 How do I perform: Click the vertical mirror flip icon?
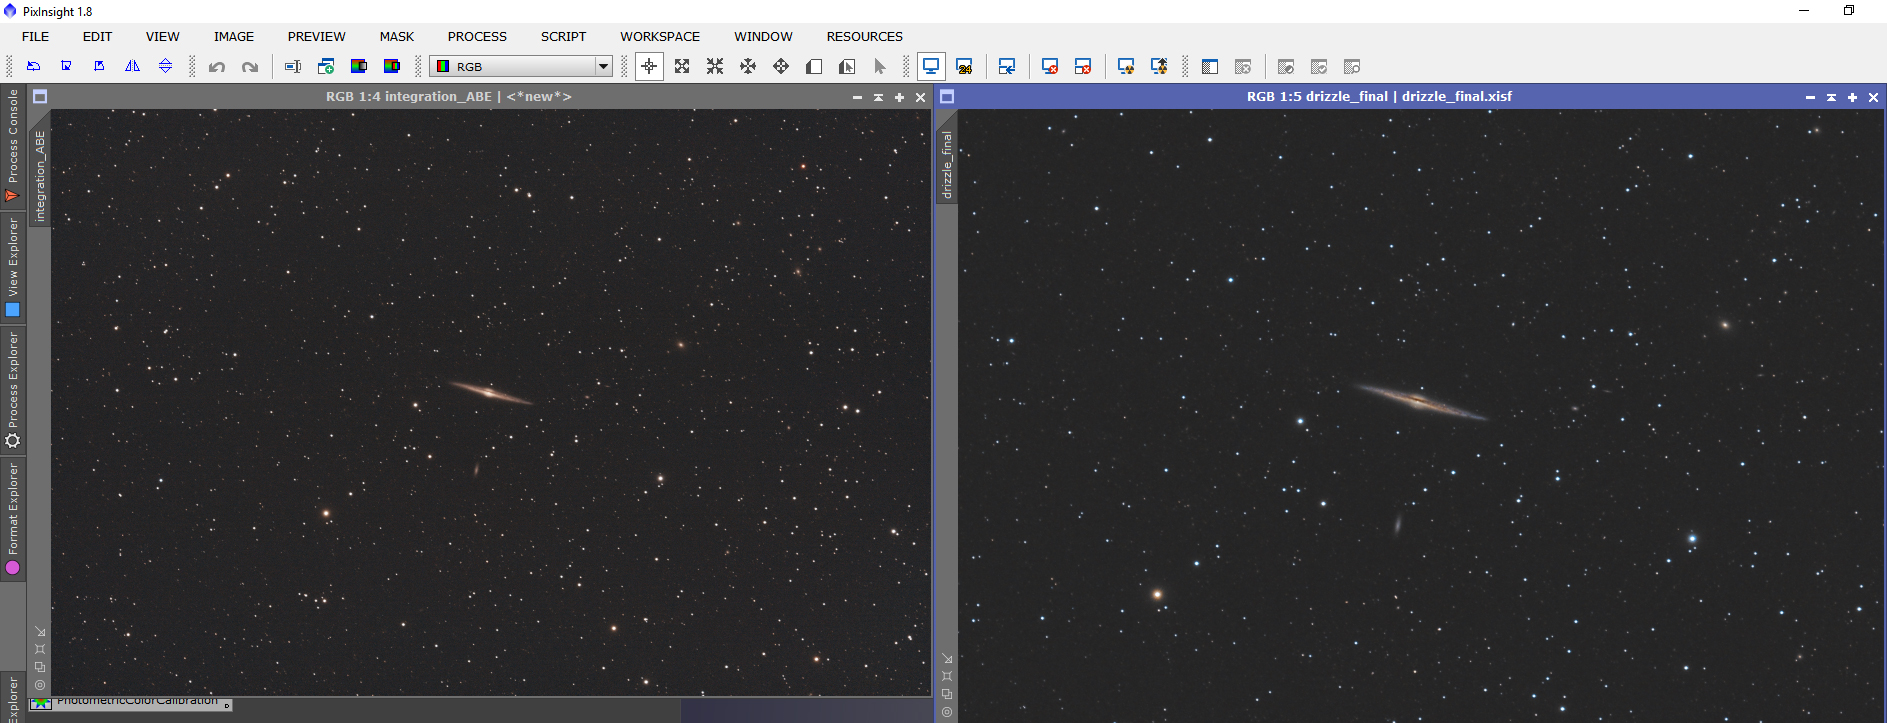(165, 66)
